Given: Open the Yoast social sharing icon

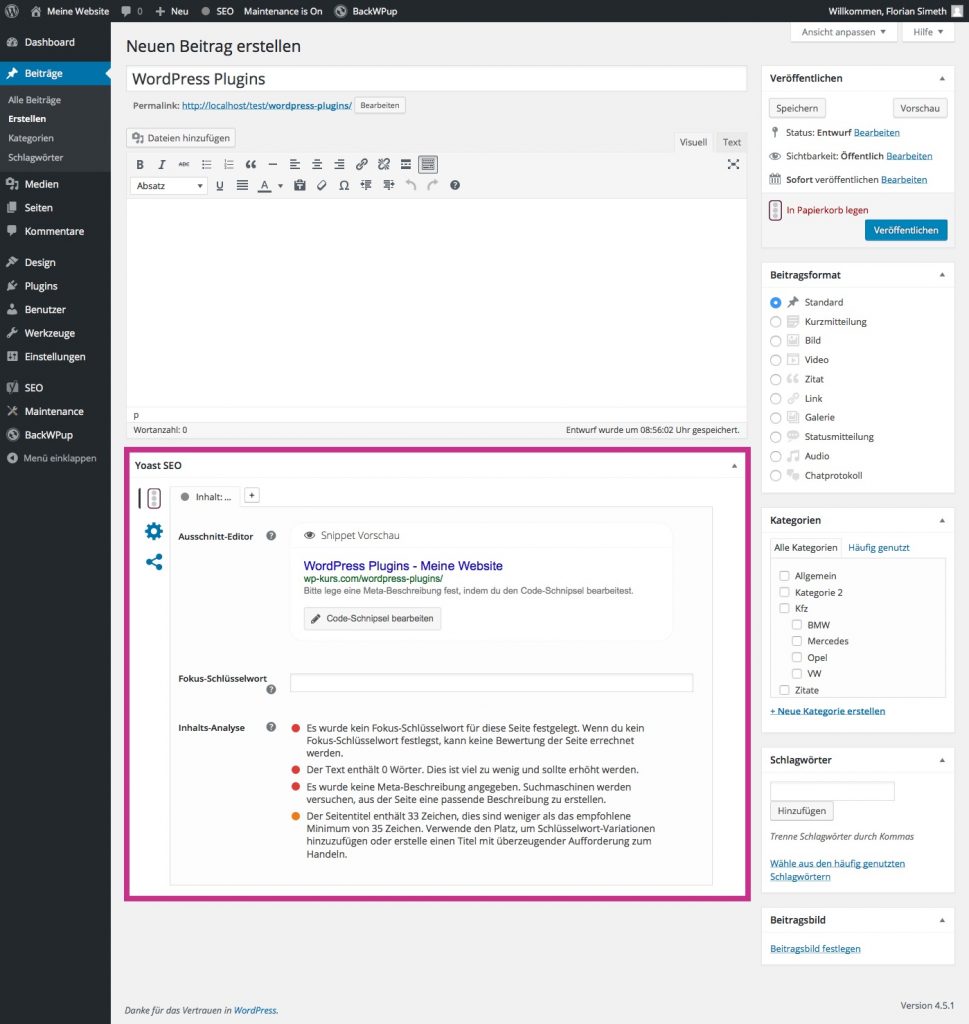Looking at the screenshot, I should click(x=153, y=562).
